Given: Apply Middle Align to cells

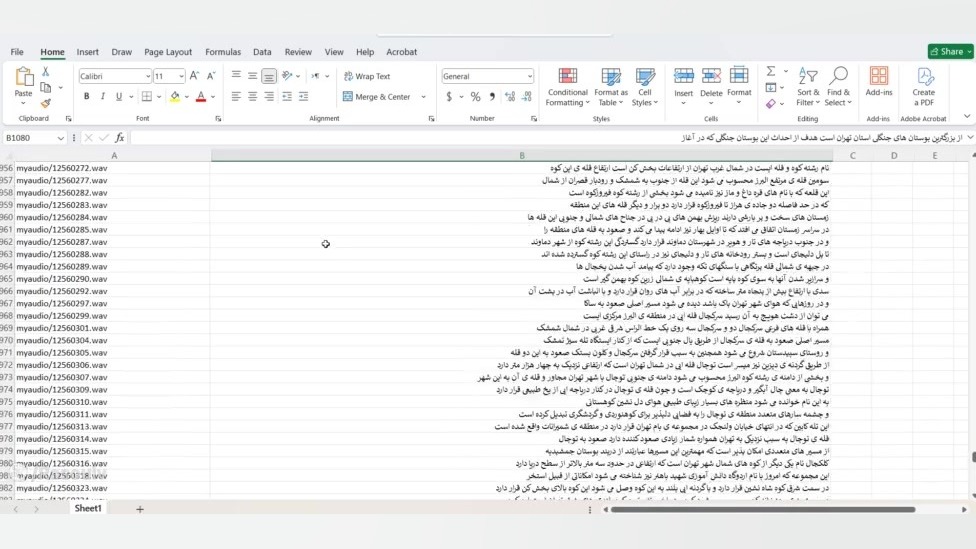Looking at the screenshot, I should 252,76.
